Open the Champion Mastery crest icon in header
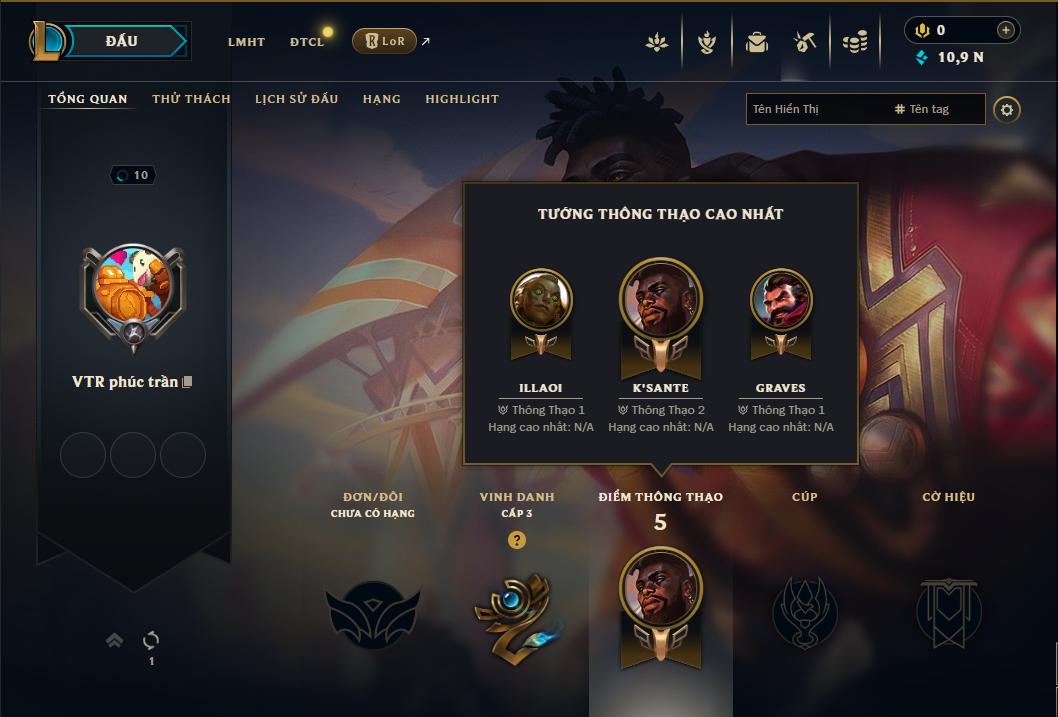 pos(706,43)
